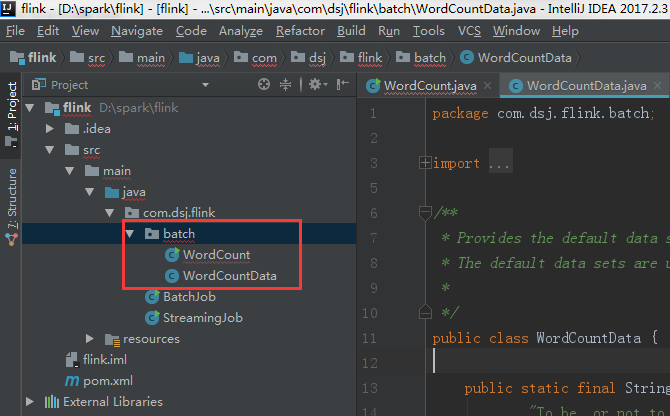The width and height of the screenshot is (670, 416).
Task: Click the External Libraries bars icon
Action: 52,401
